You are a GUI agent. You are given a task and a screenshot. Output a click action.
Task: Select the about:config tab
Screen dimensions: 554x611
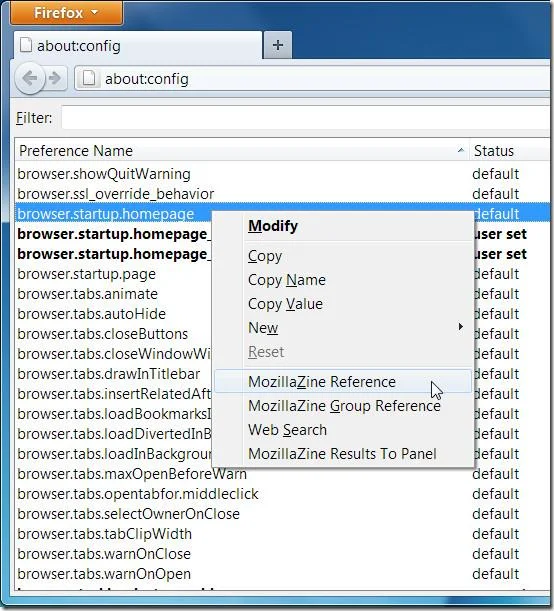(x=137, y=46)
